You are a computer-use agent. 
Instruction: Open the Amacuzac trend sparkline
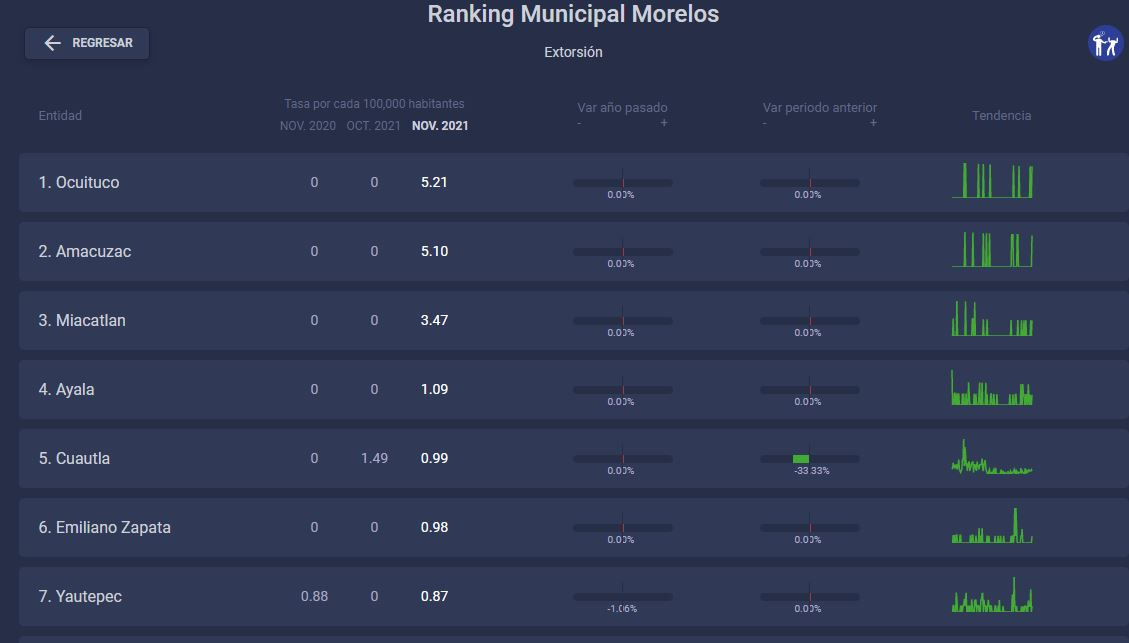pos(992,250)
